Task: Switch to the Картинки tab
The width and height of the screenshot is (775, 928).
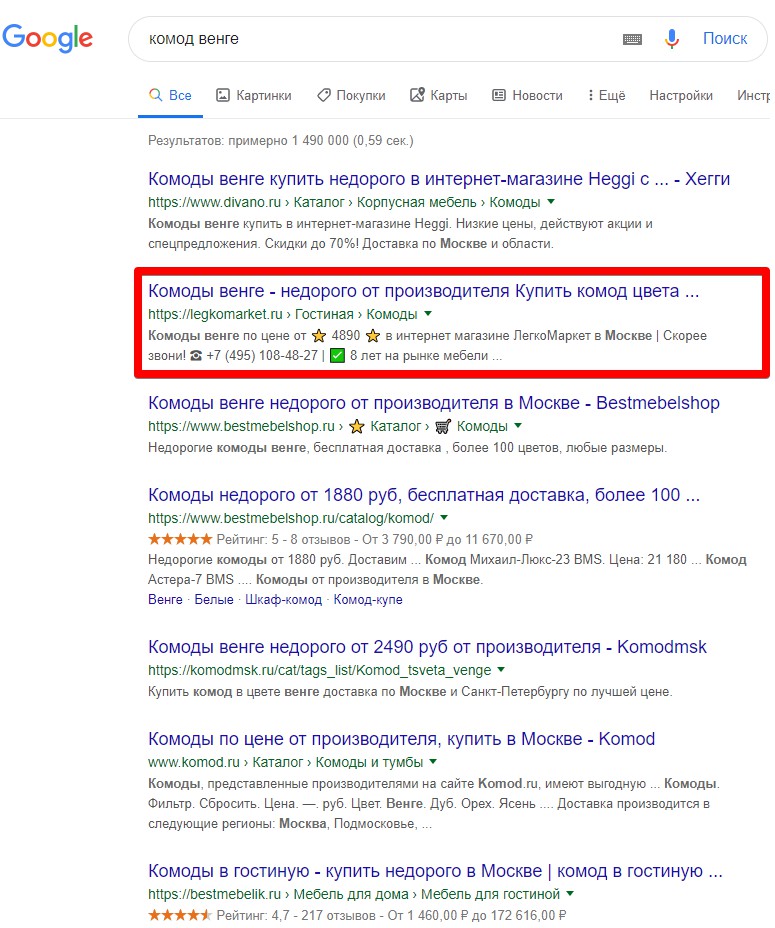Action: pyautogui.click(x=254, y=95)
